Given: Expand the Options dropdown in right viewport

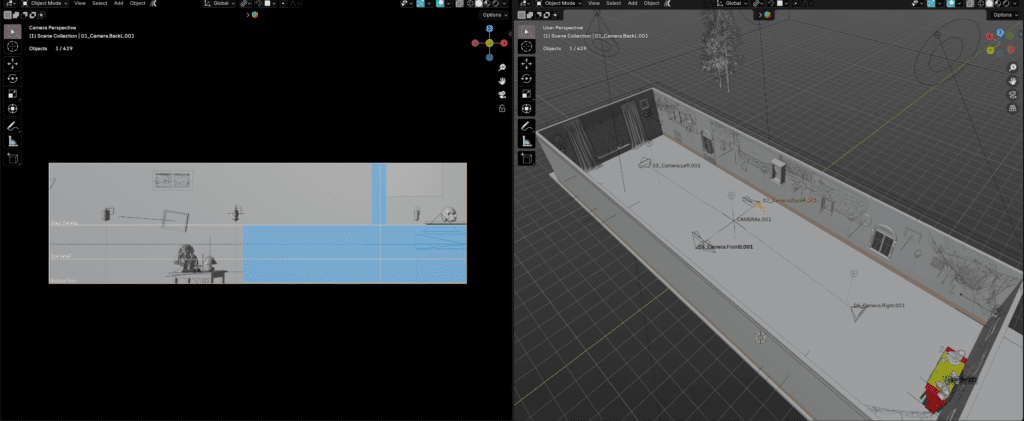Looking at the screenshot, I should [1002, 15].
